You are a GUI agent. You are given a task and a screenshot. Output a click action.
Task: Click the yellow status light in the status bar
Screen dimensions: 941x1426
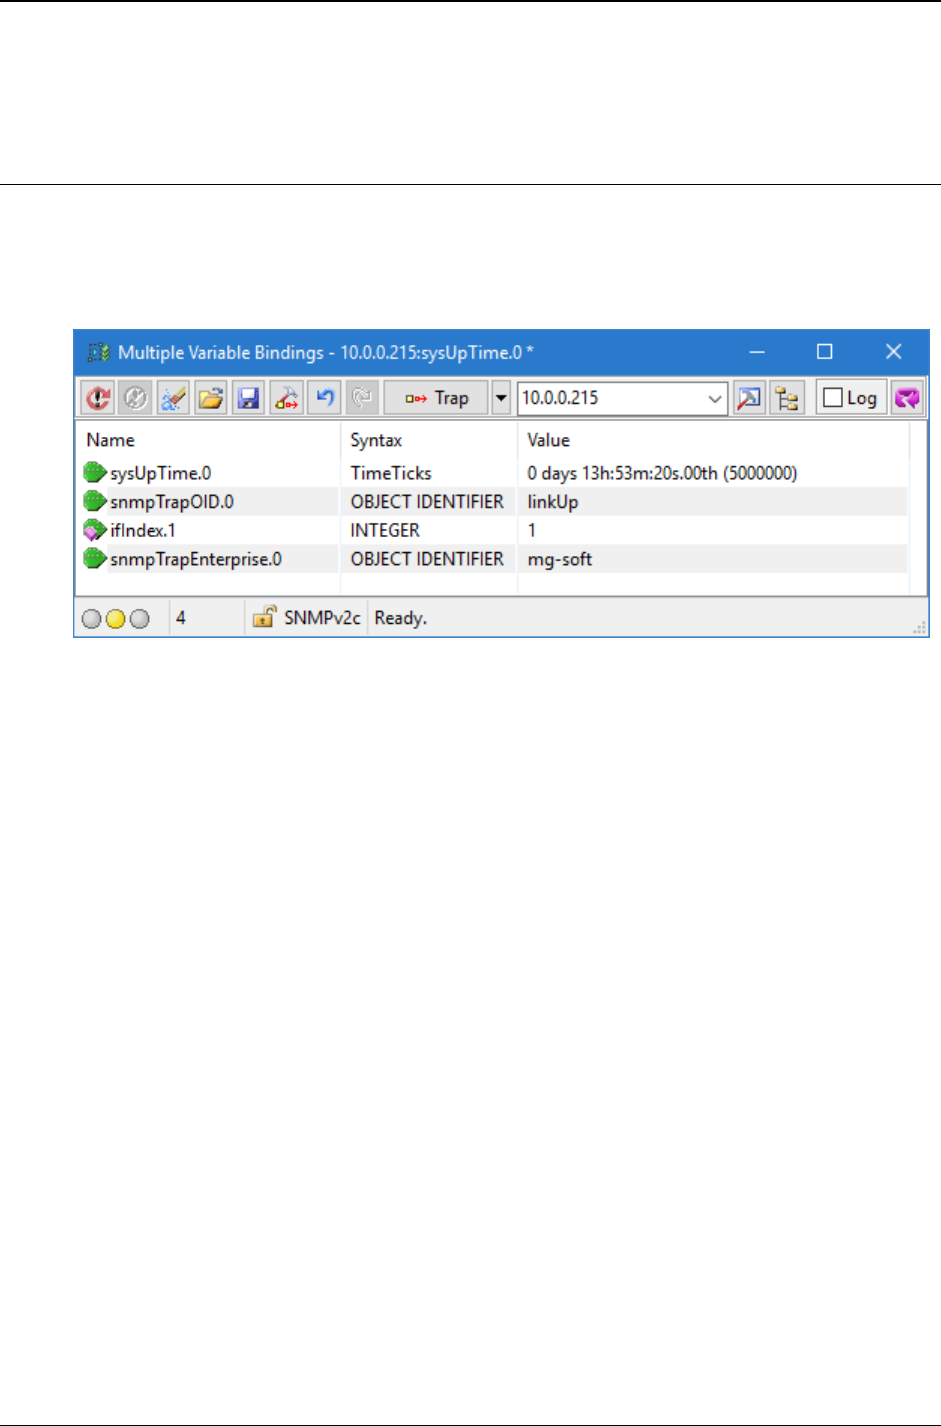(115, 618)
